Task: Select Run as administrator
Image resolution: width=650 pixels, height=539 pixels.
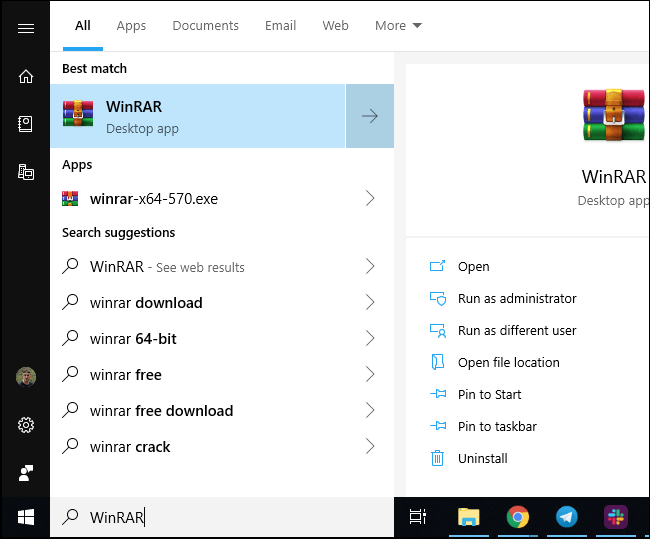Action: [x=516, y=298]
